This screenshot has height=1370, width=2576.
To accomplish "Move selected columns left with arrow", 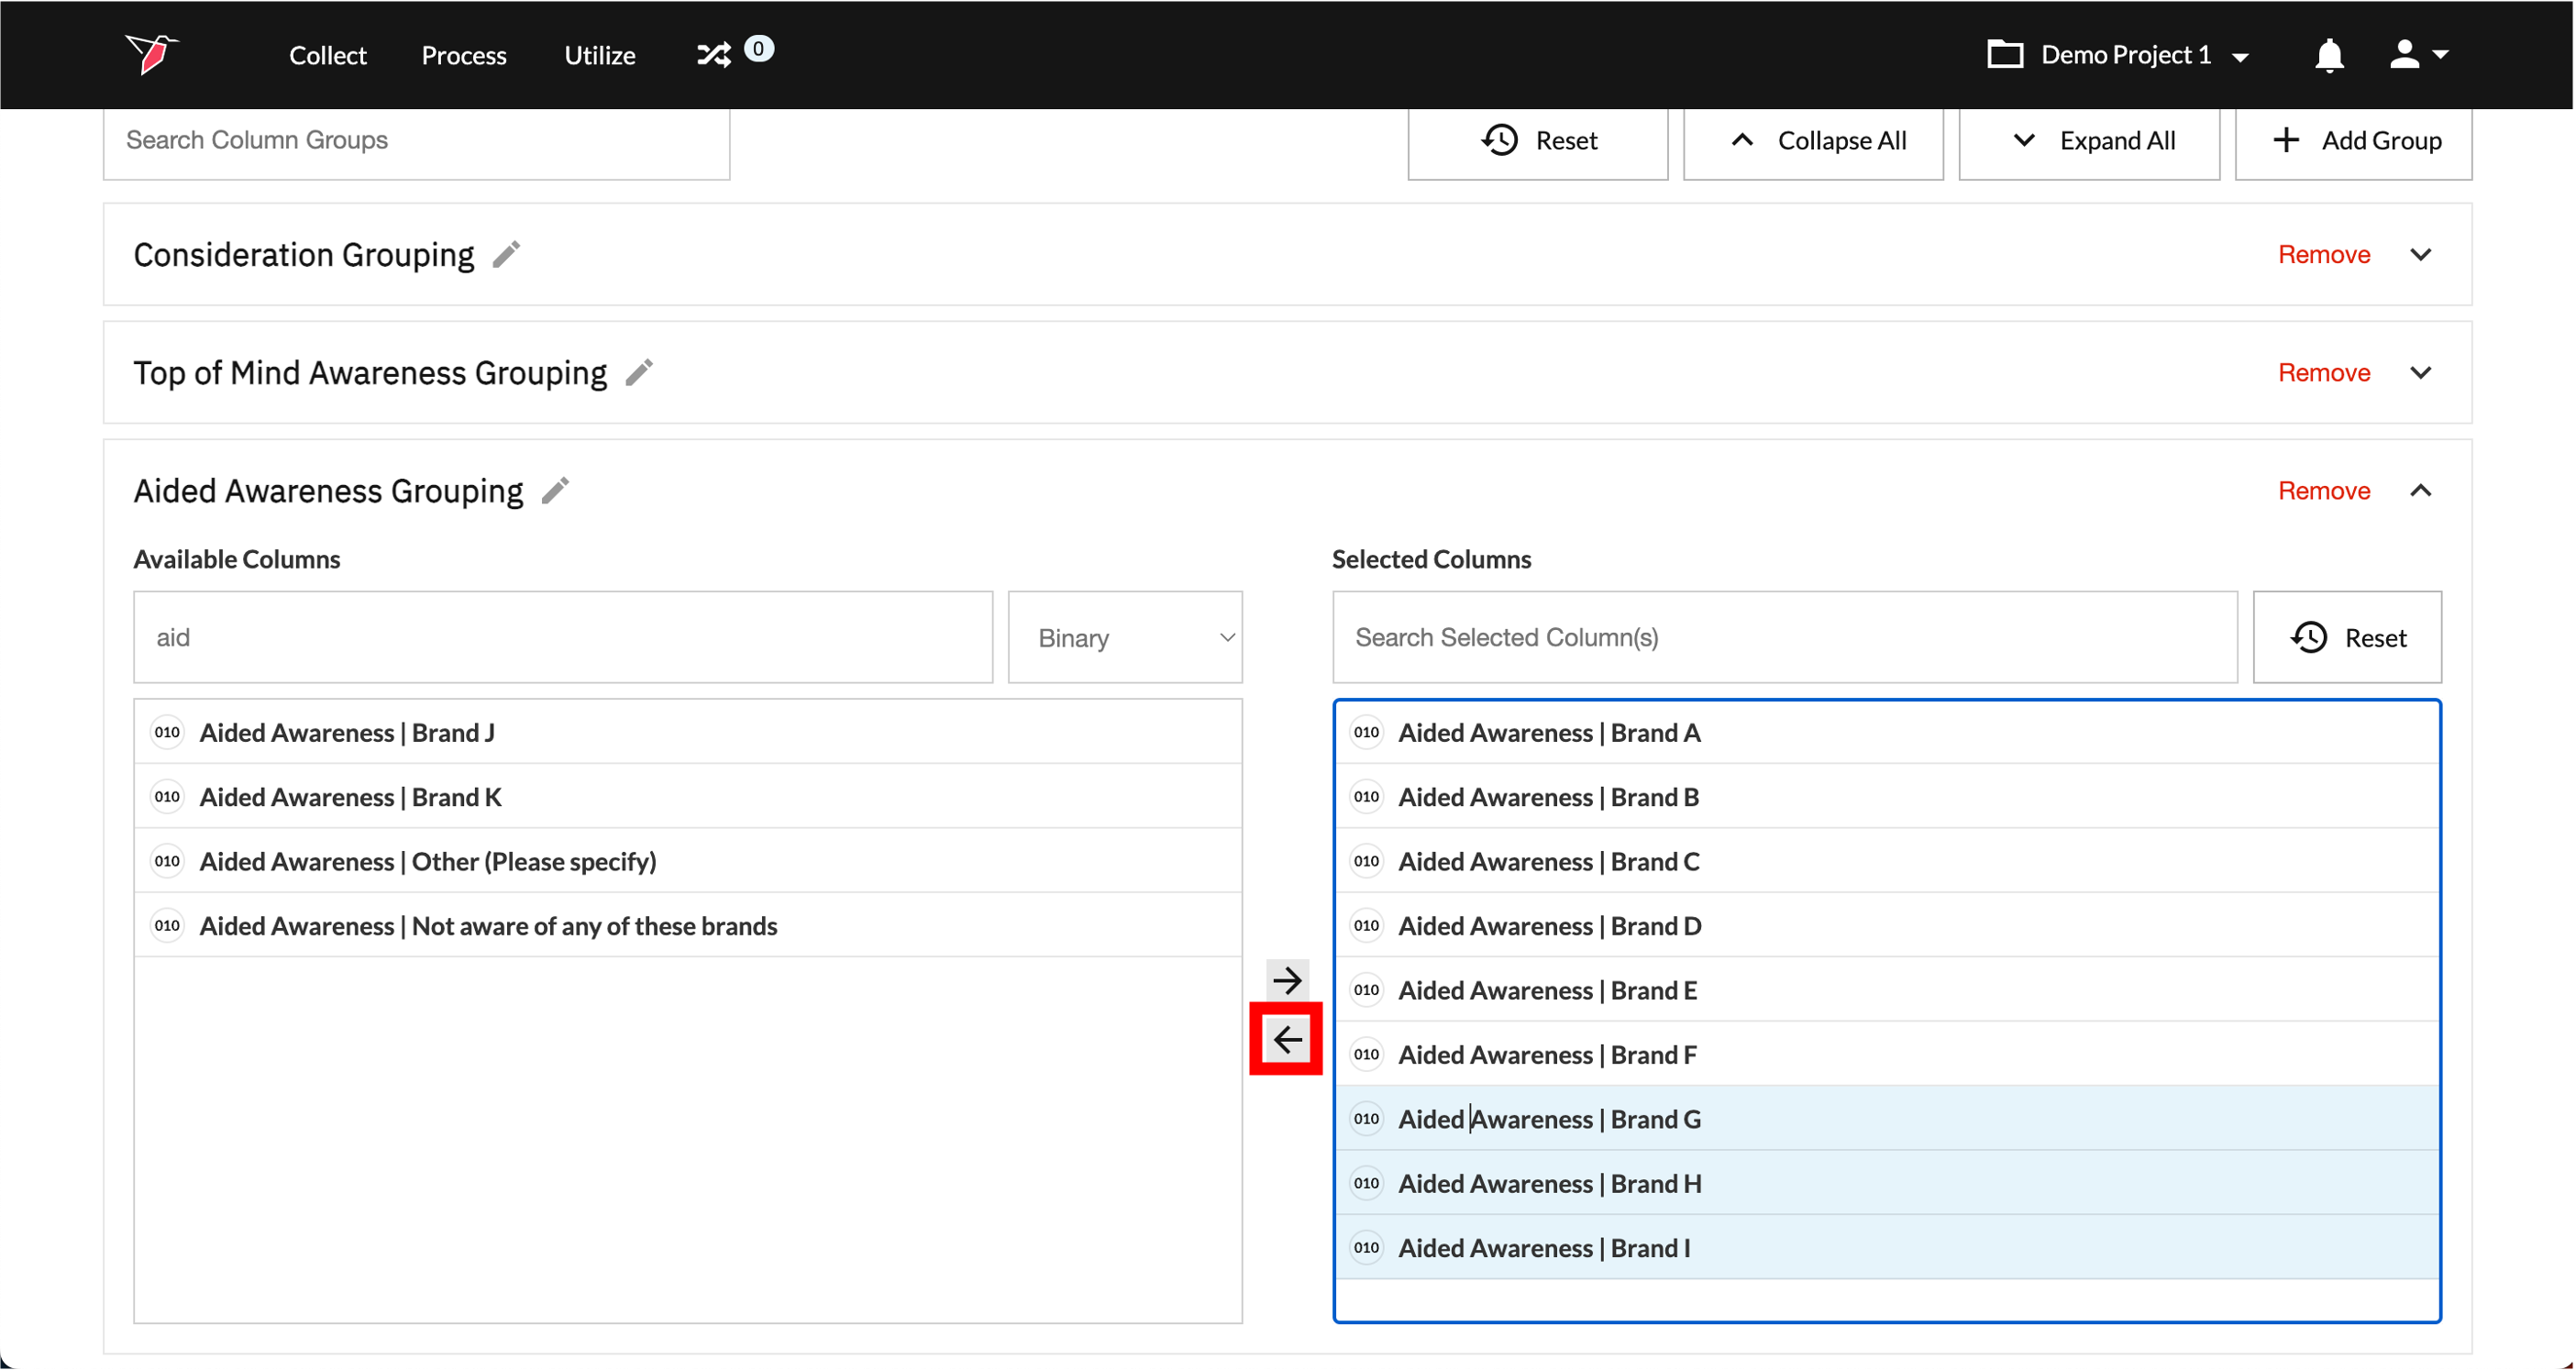I will coord(1286,1039).
